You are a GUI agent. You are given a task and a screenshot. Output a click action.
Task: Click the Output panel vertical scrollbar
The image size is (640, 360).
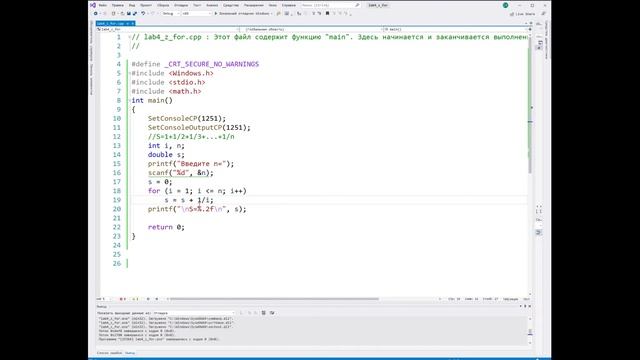(x=530, y=331)
